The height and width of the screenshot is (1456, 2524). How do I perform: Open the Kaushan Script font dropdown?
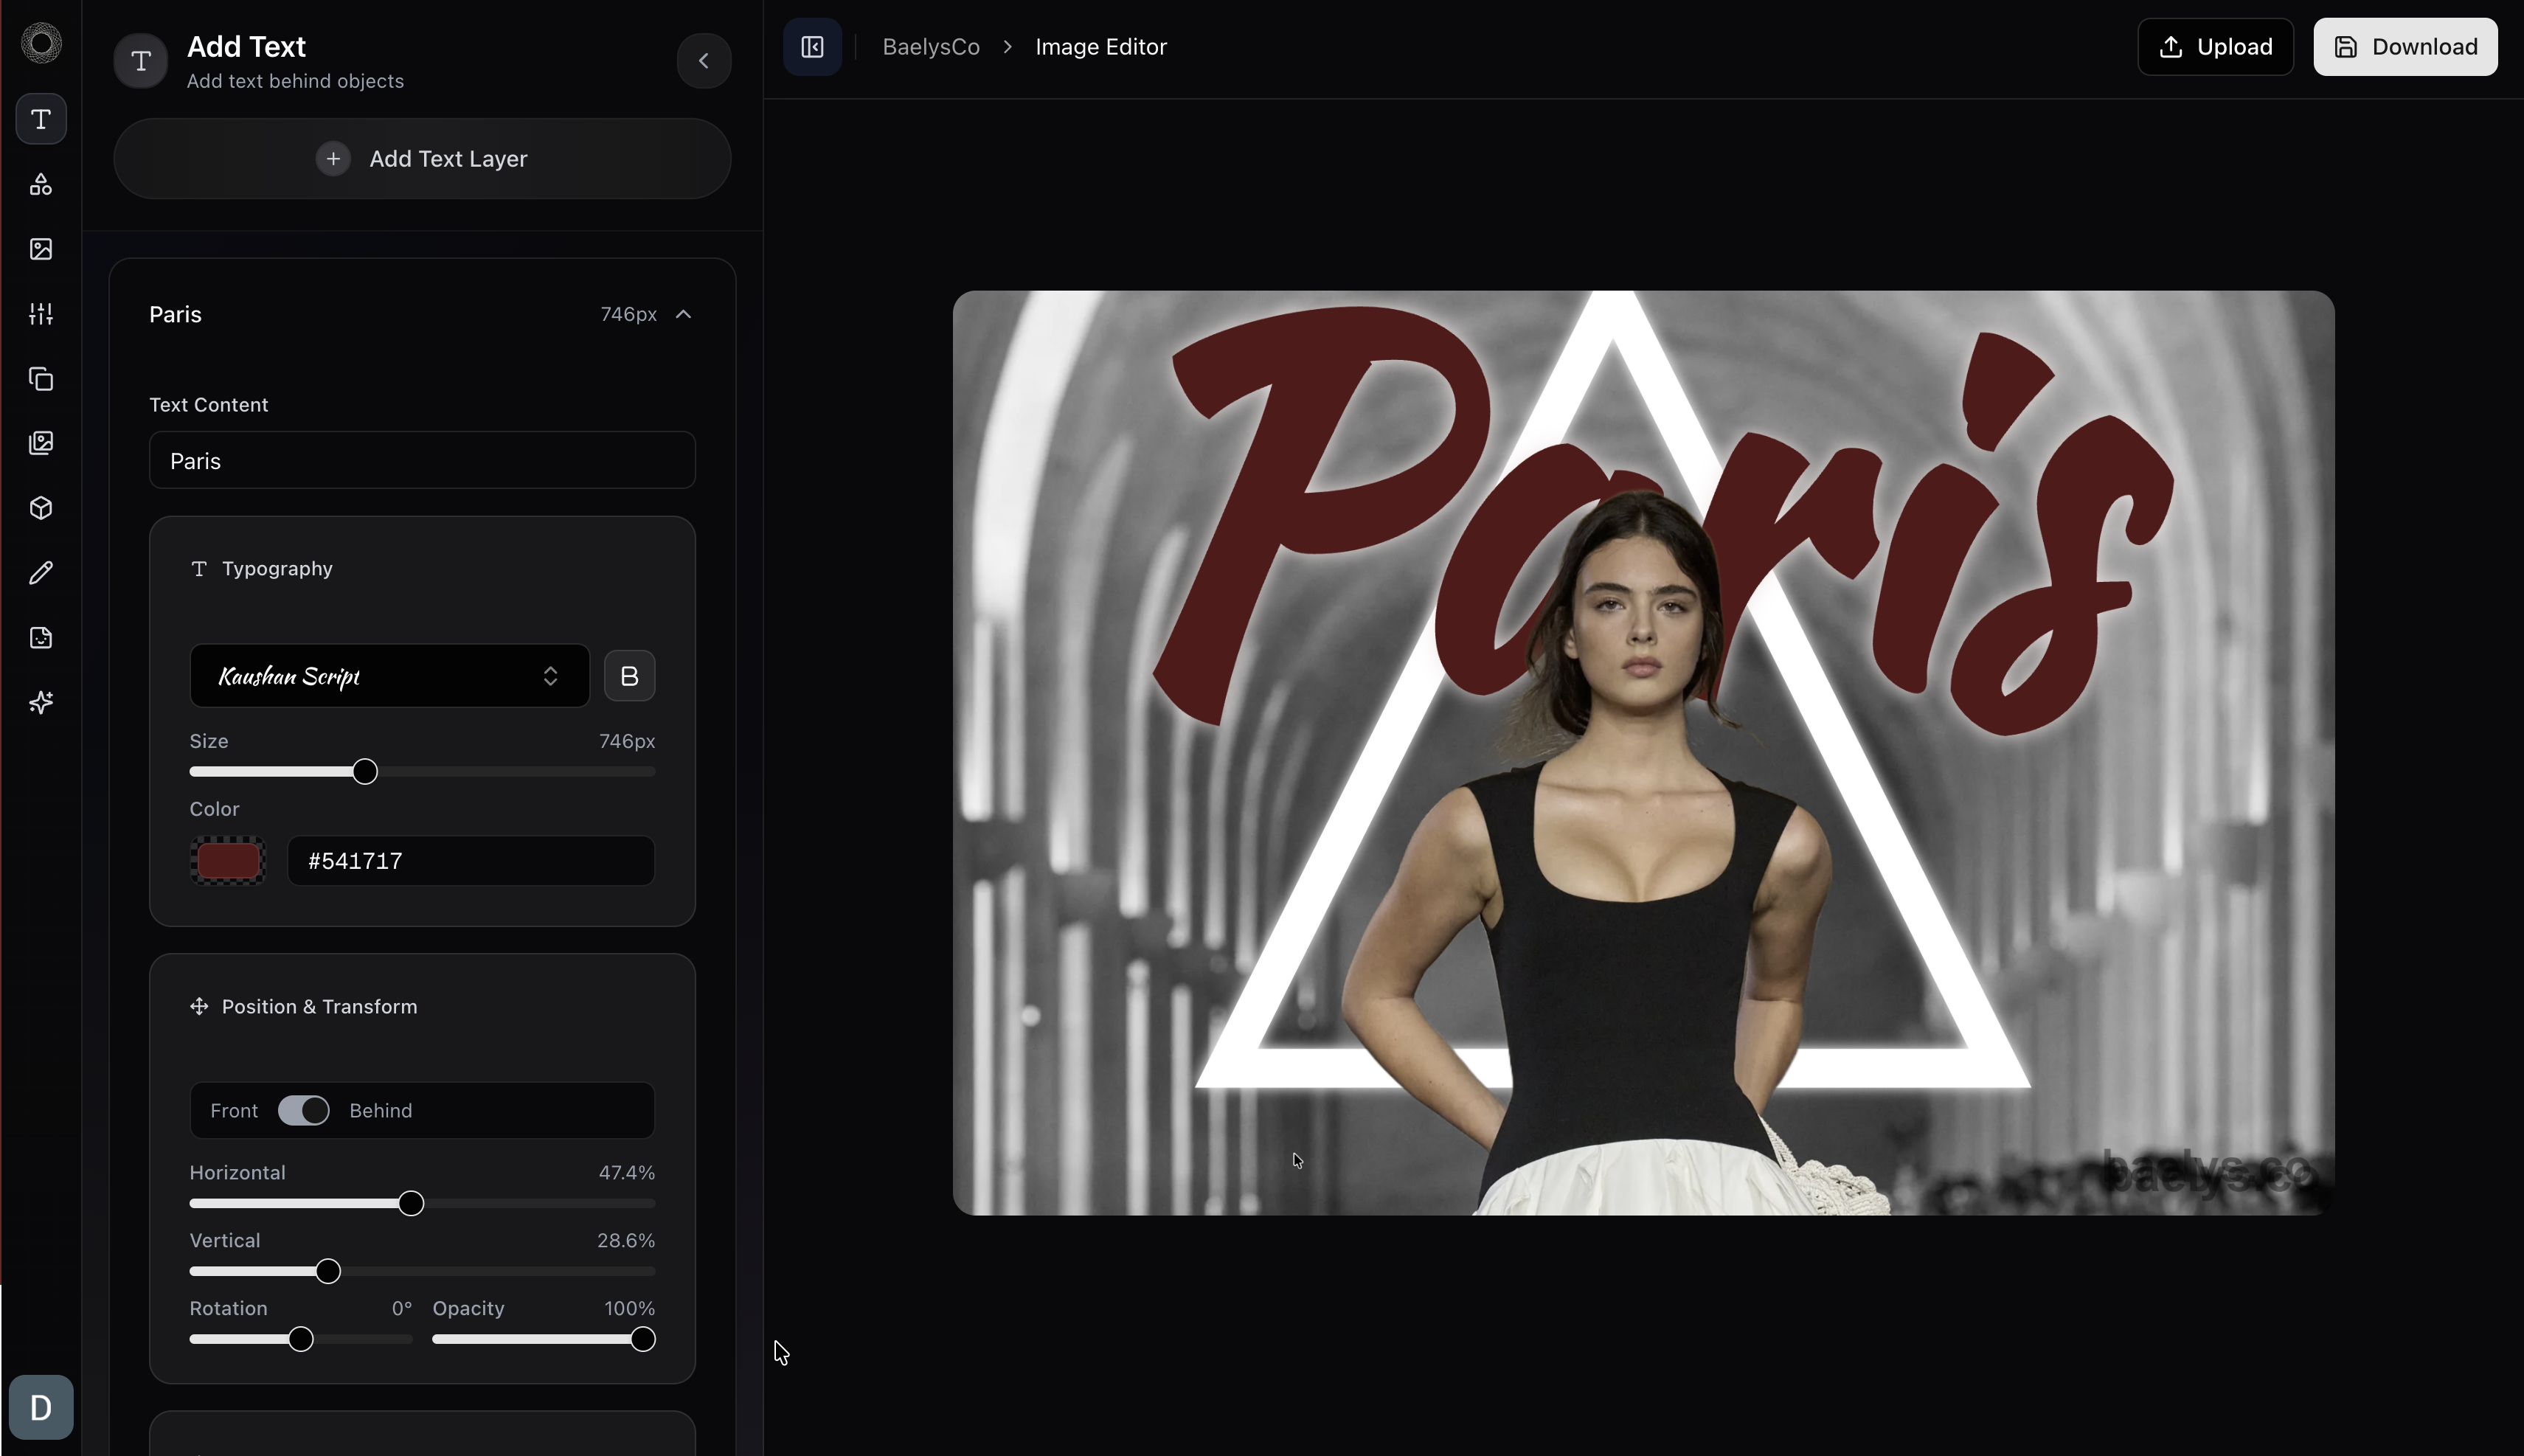coord(388,675)
